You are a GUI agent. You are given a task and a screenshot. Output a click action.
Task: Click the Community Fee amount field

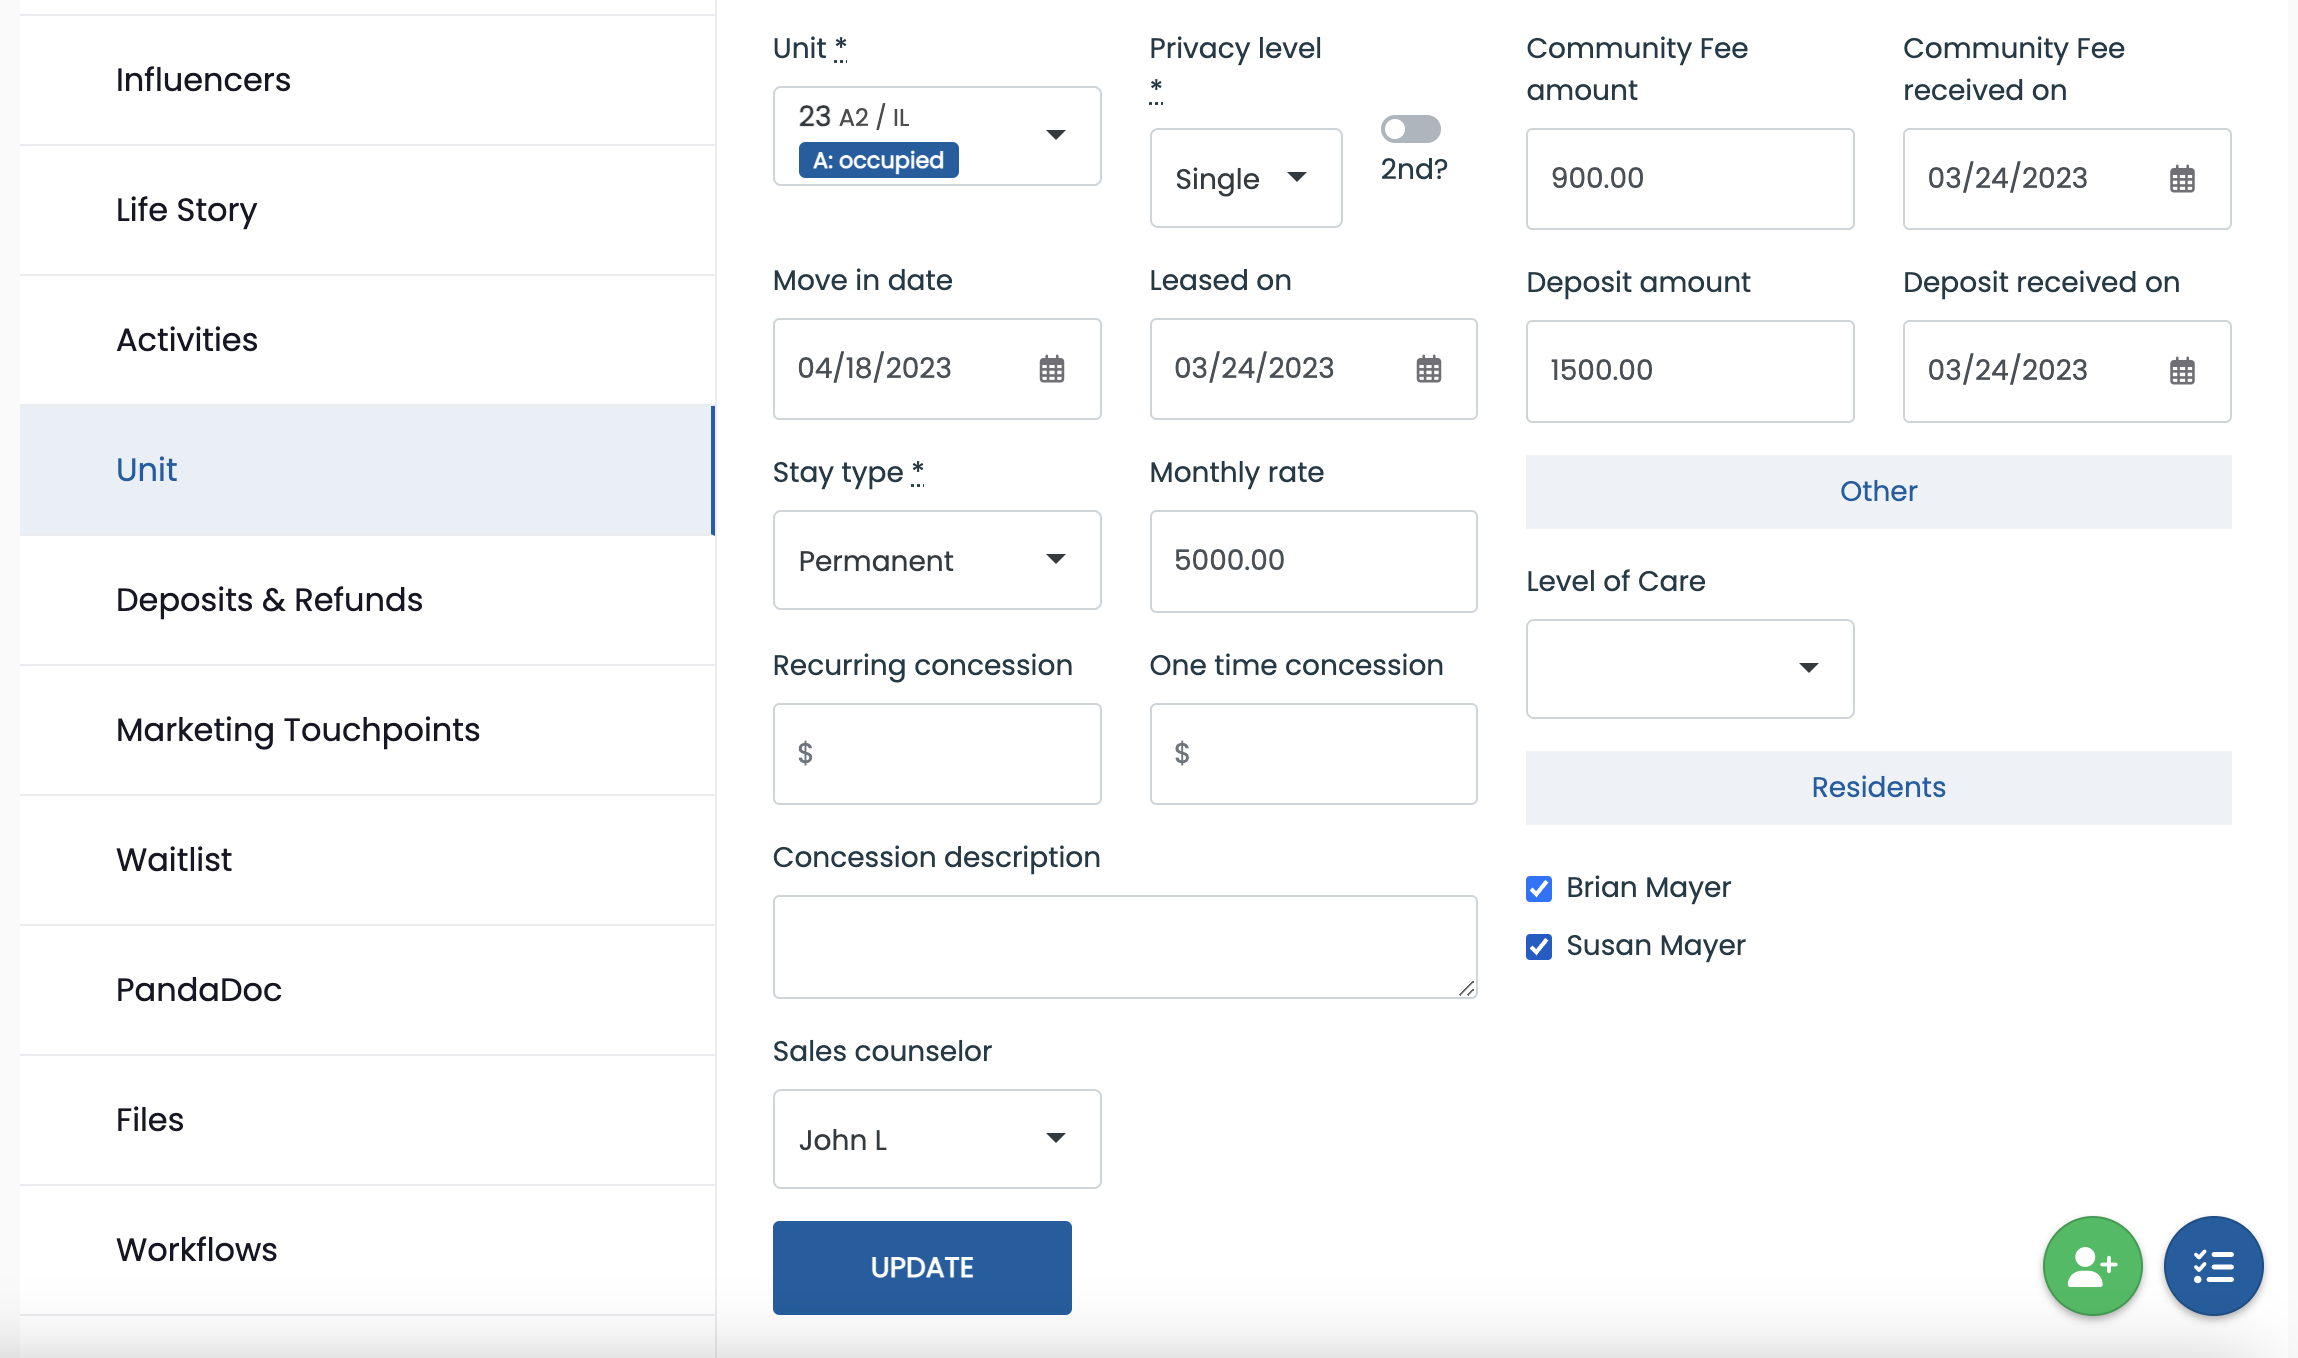[1690, 179]
